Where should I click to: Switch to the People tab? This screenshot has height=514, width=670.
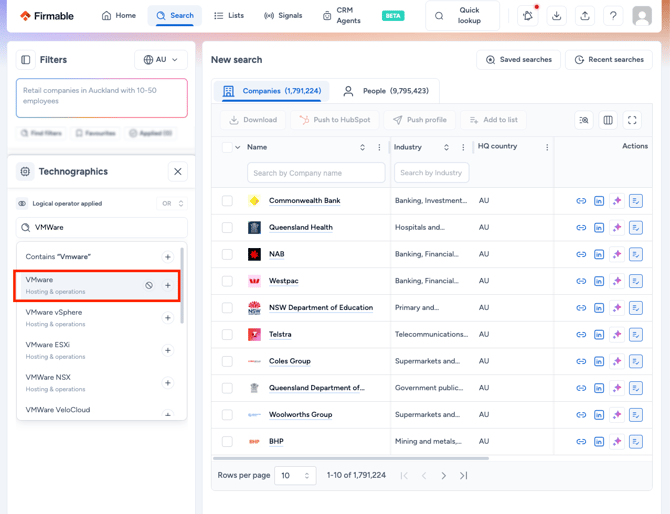pyautogui.click(x=386, y=91)
